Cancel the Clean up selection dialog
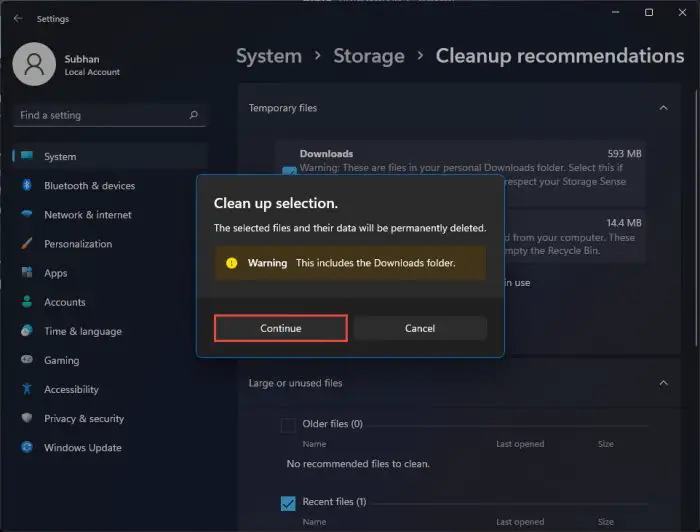This screenshot has width=700, height=532. 420,328
